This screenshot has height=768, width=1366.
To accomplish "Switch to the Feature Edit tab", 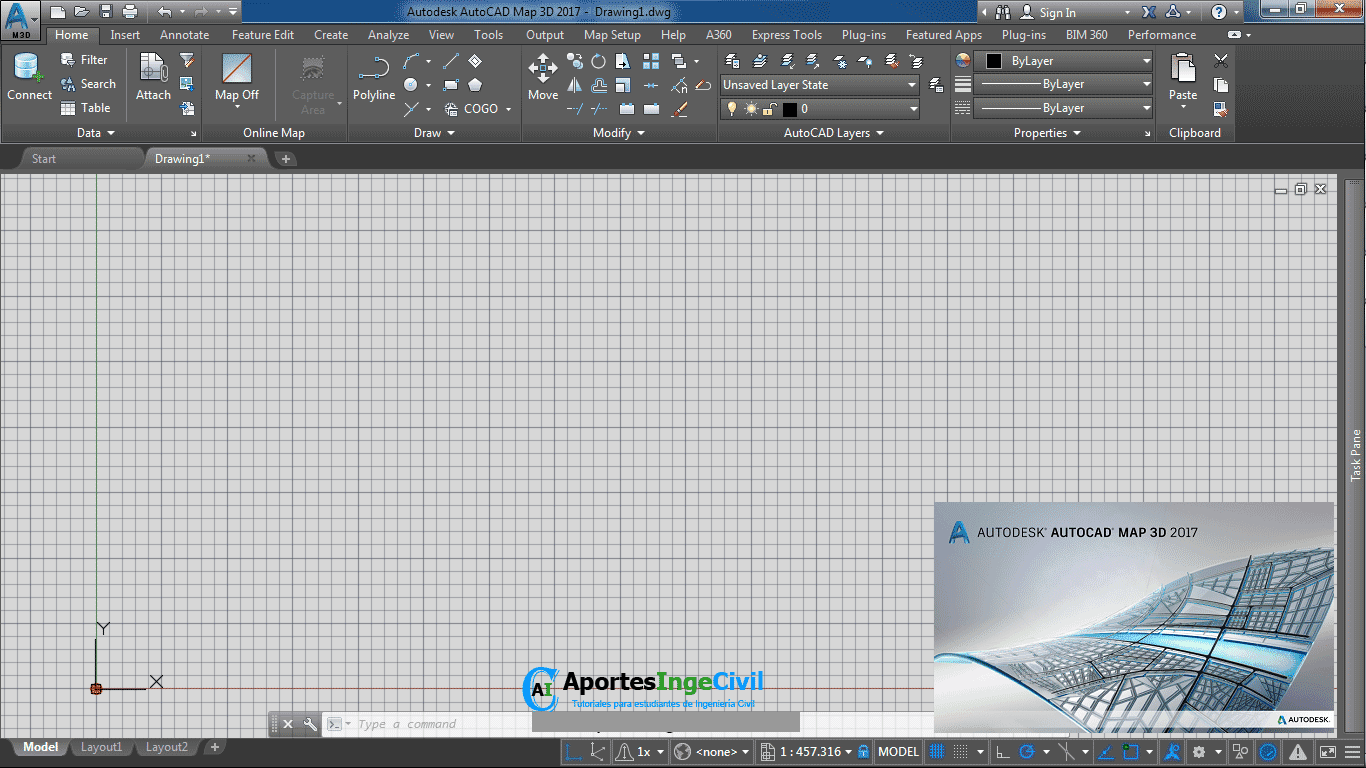I will 263,35.
